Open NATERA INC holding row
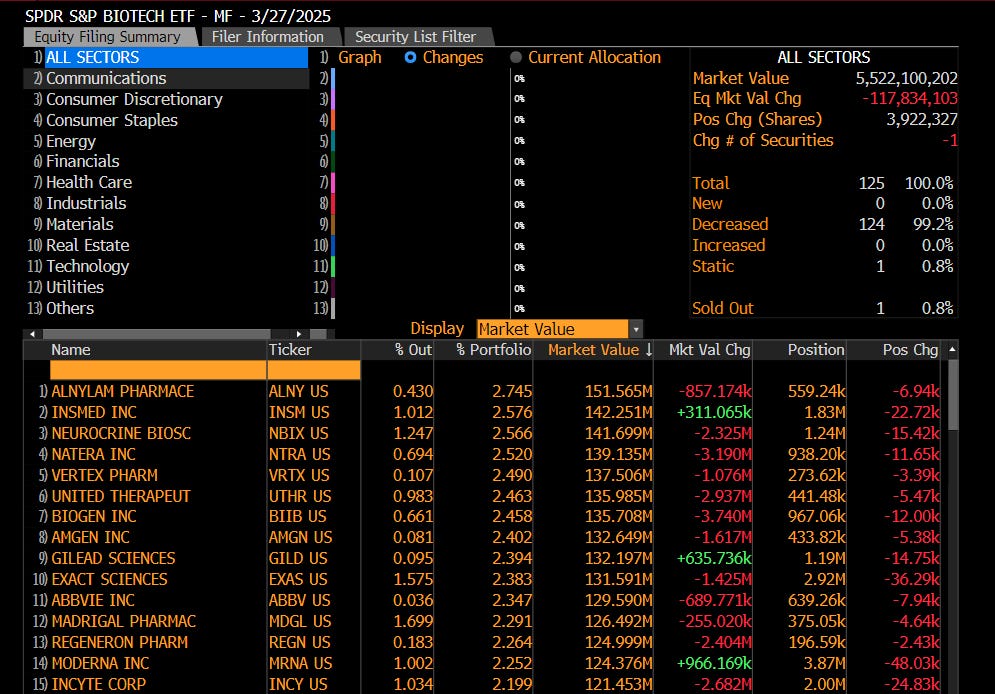Image resolution: width=995 pixels, height=694 pixels. 482,454
